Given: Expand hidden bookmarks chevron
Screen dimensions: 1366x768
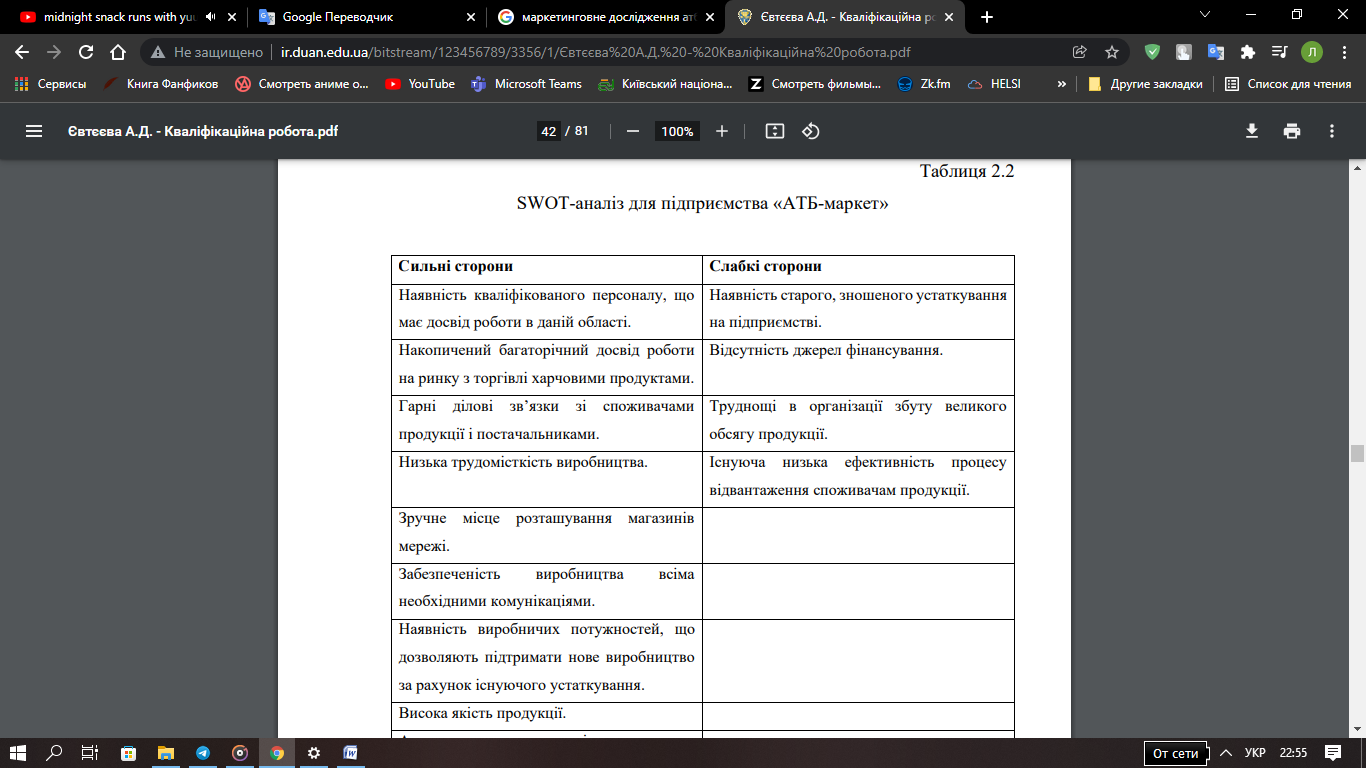Looking at the screenshot, I should [1061, 84].
